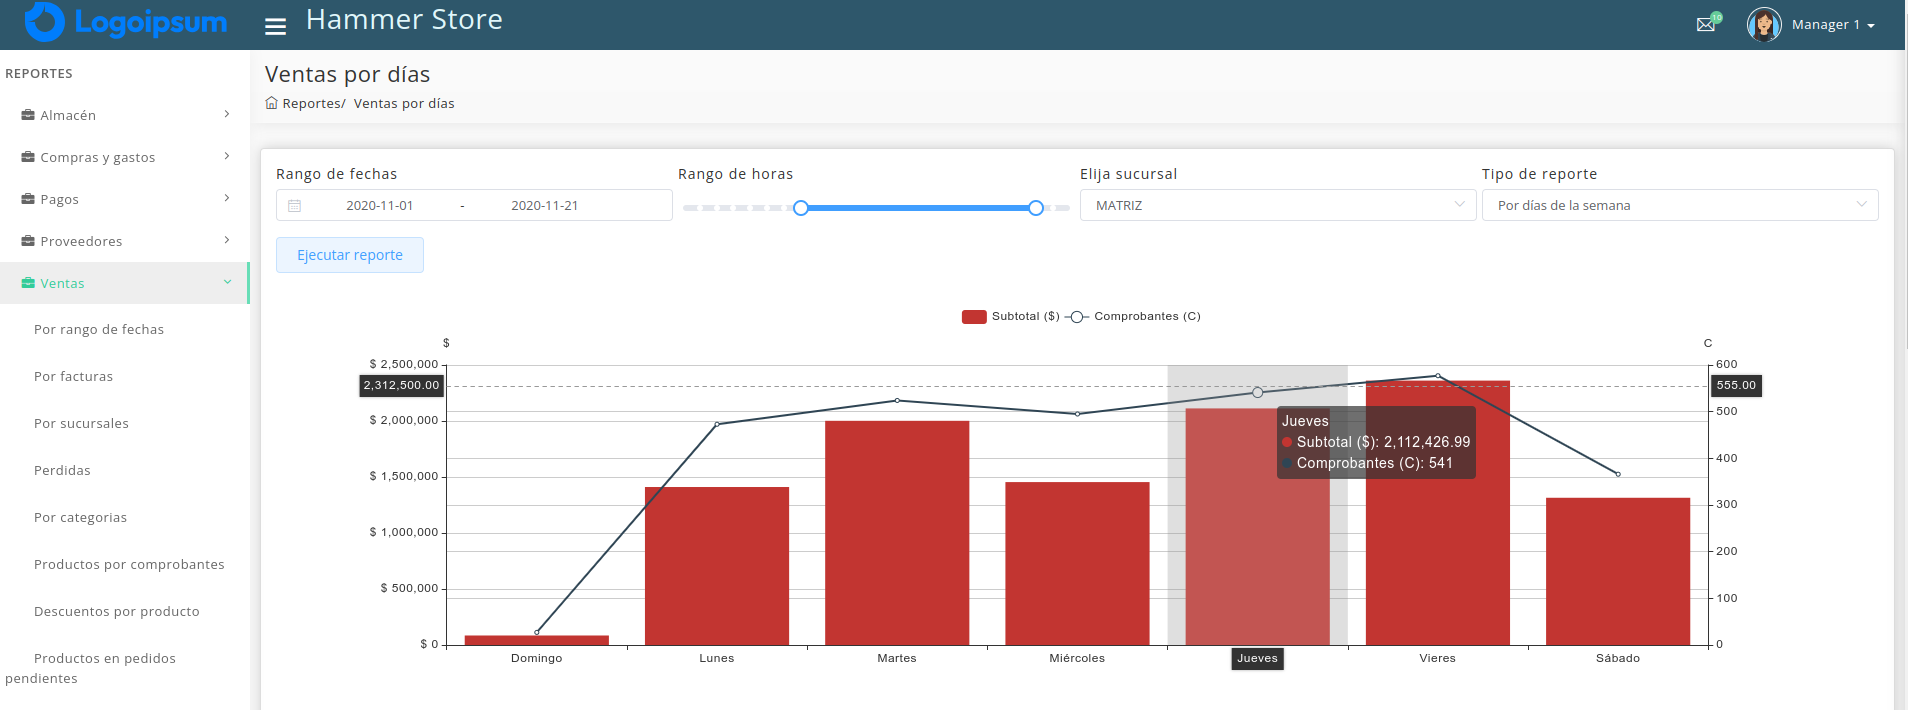The image size is (1908, 710).
Task: Click the right handle of hours slider
Action: 1036,208
